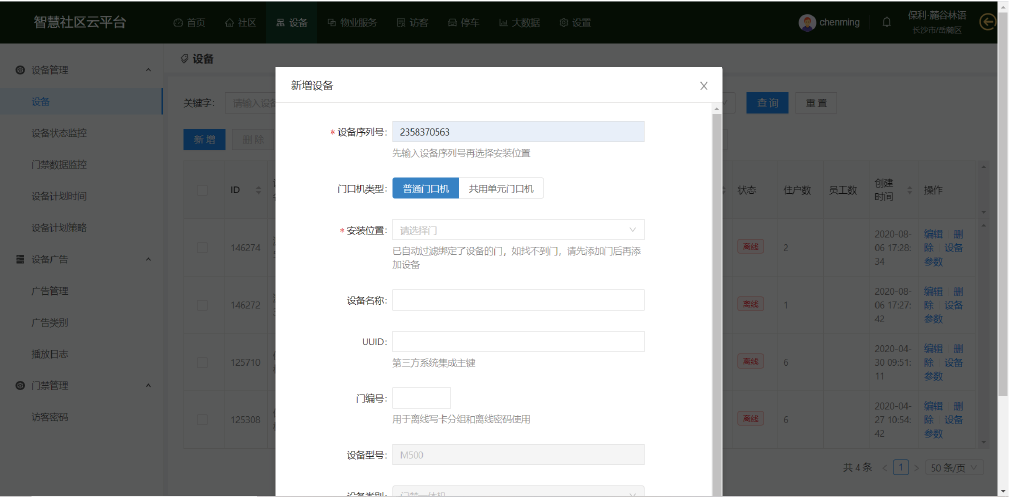The image size is (1009, 497).
Task: Toggle the select-all checkbox in table header
Action: 203,190
